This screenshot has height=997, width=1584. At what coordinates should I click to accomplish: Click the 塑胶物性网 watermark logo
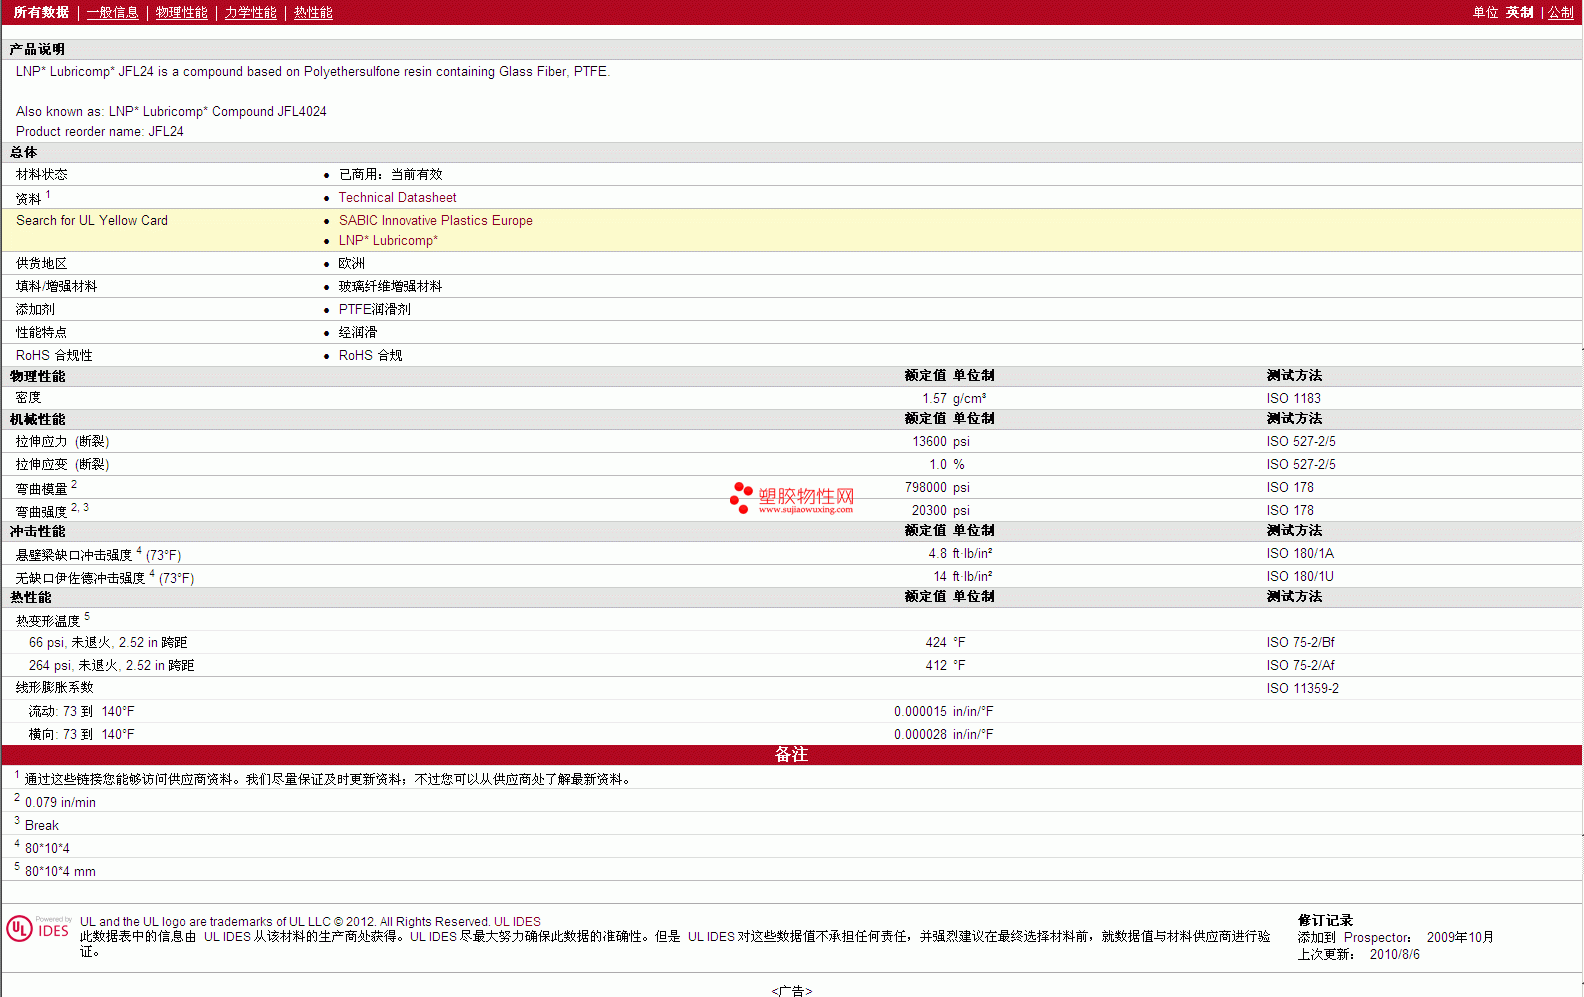coord(792,498)
